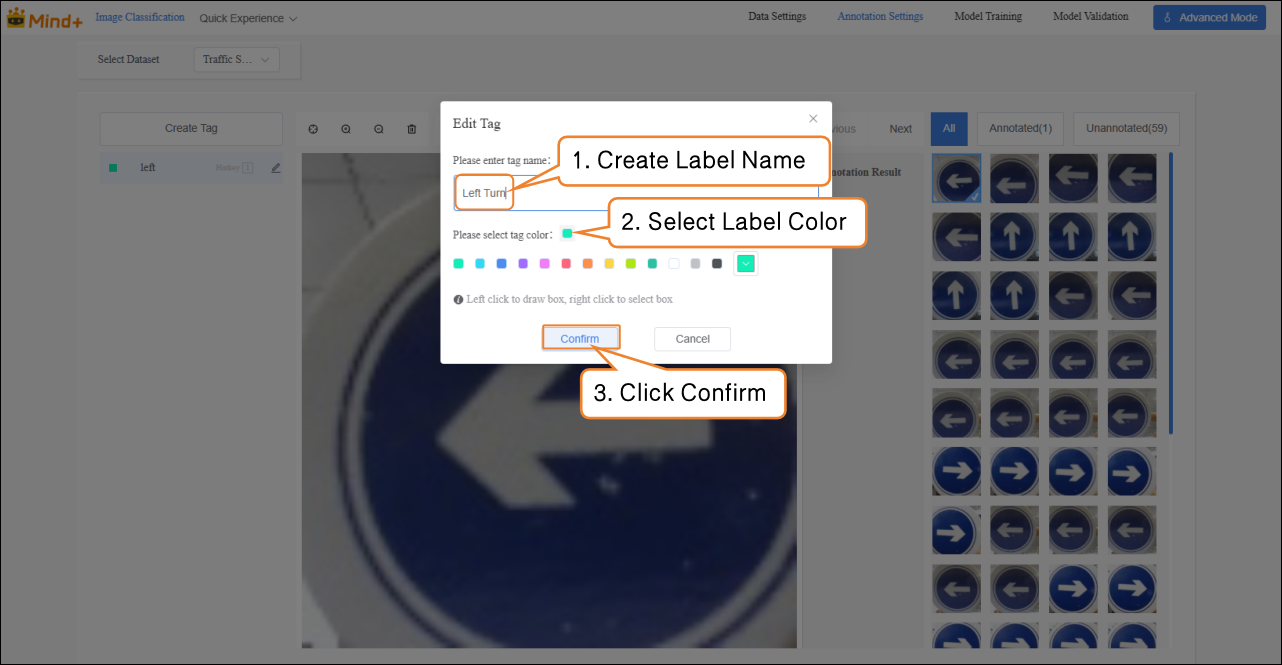Viewport: 1282px width, 665px height.
Task: Close the Edit Tag dialog with X
Action: point(813,118)
